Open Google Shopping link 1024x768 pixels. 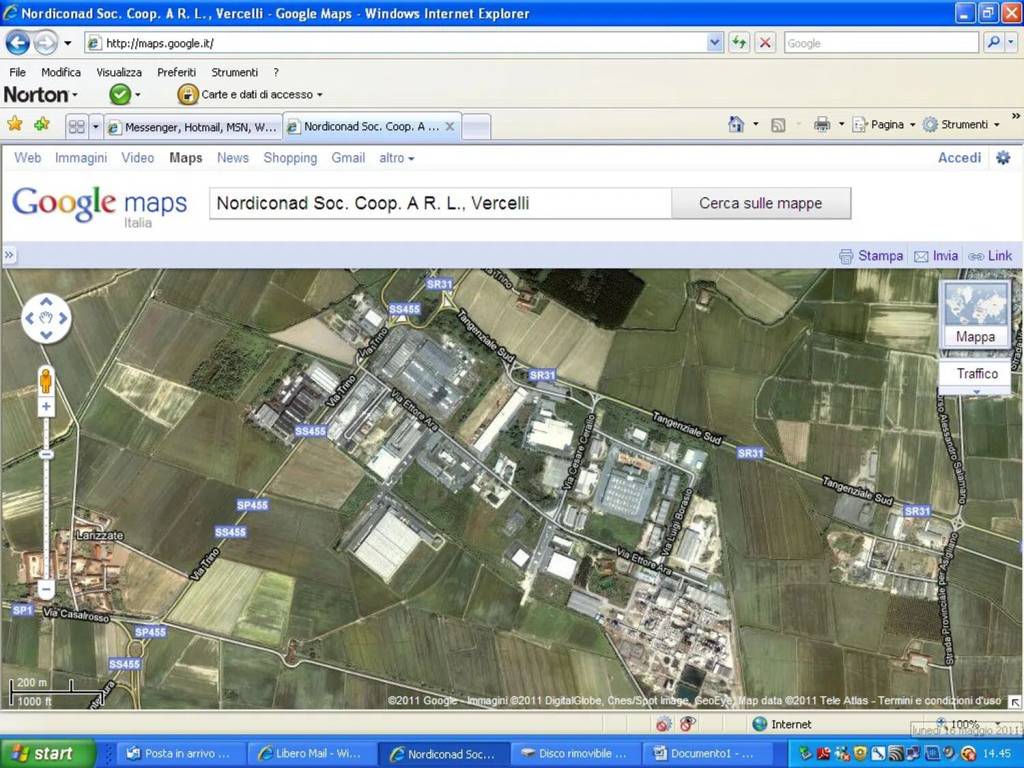click(290, 157)
